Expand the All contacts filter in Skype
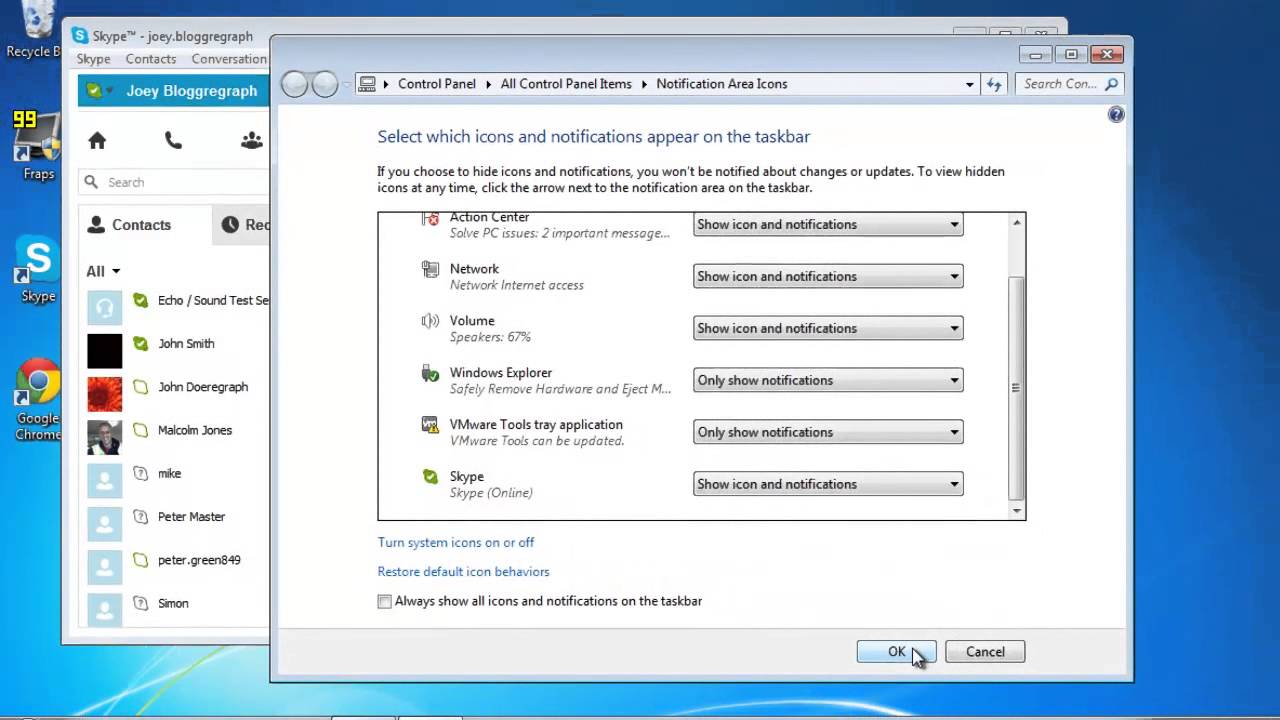The height and width of the screenshot is (720, 1280). coord(103,271)
